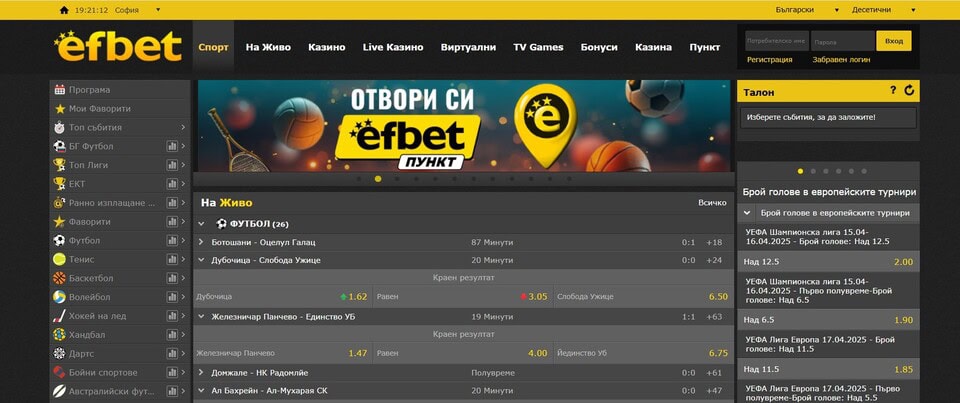Open the Казино menu tab
The image size is (960, 403).
click(327, 47)
